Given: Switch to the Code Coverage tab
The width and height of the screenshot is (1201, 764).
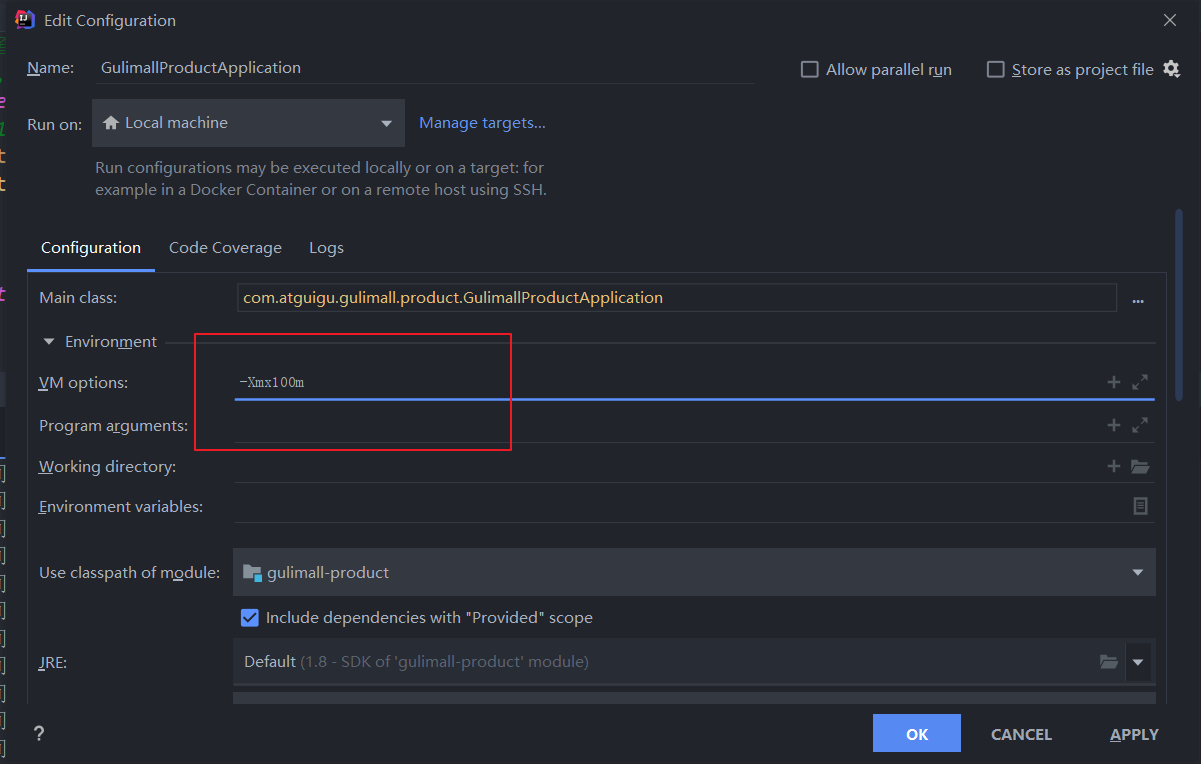Looking at the screenshot, I should tap(225, 247).
